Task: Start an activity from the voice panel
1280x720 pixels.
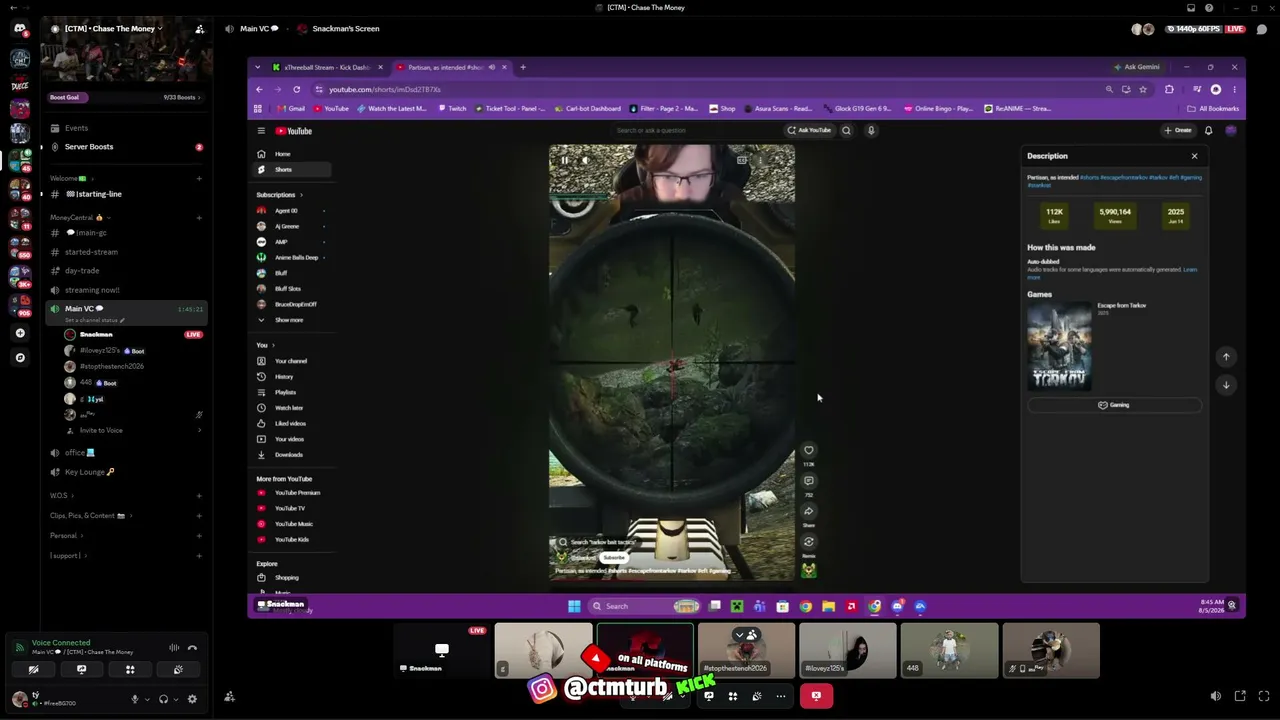Action: [x=130, y=670]
